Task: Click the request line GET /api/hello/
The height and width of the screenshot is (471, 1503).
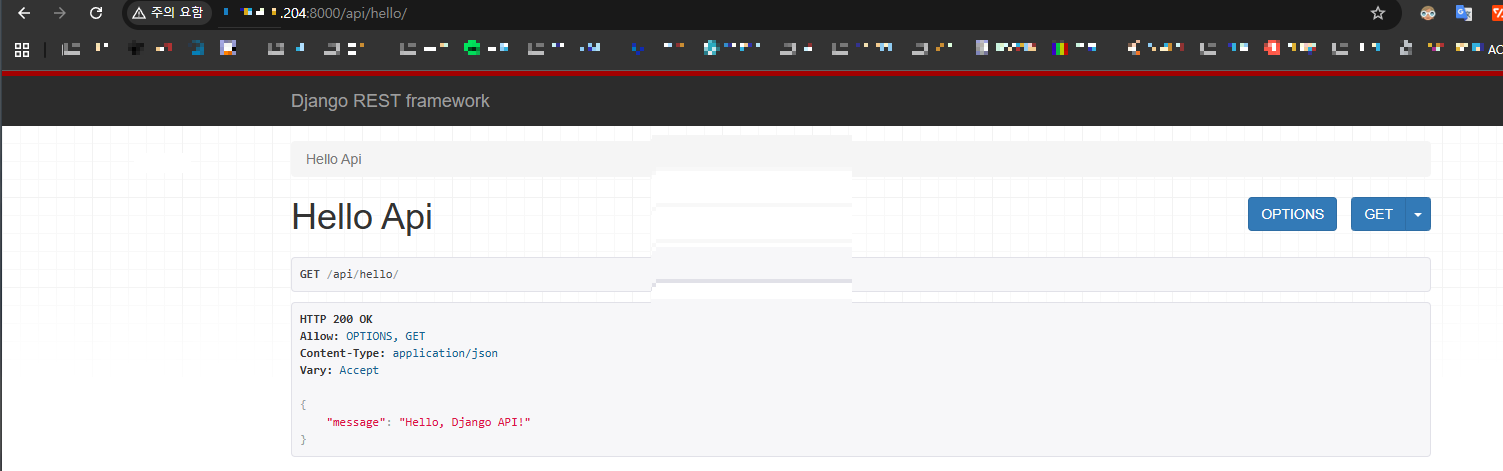Action: point(349,274)
